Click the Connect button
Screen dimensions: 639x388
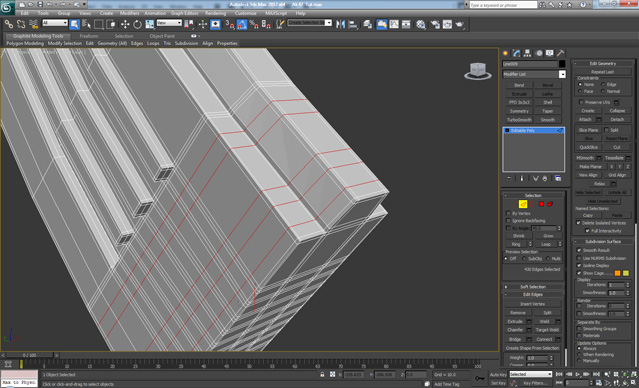point(544,340)
